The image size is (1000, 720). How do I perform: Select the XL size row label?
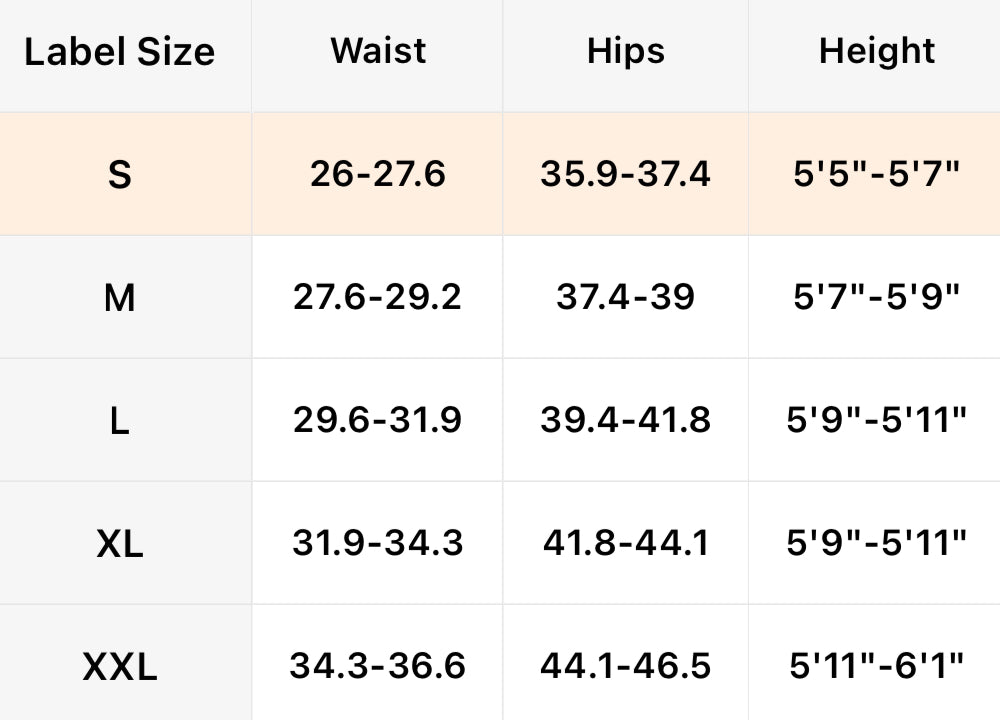coord(119,544)
